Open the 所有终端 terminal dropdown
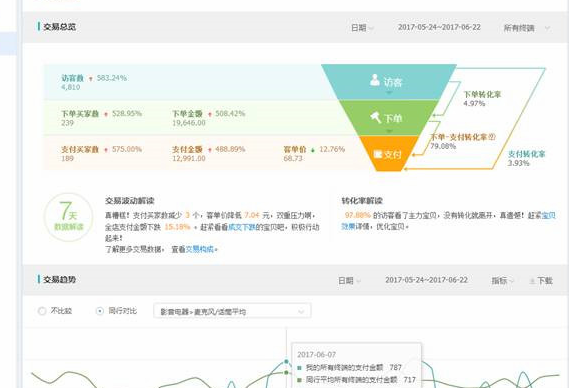Screen dimensions: 569x388 [x=527, y=28]
